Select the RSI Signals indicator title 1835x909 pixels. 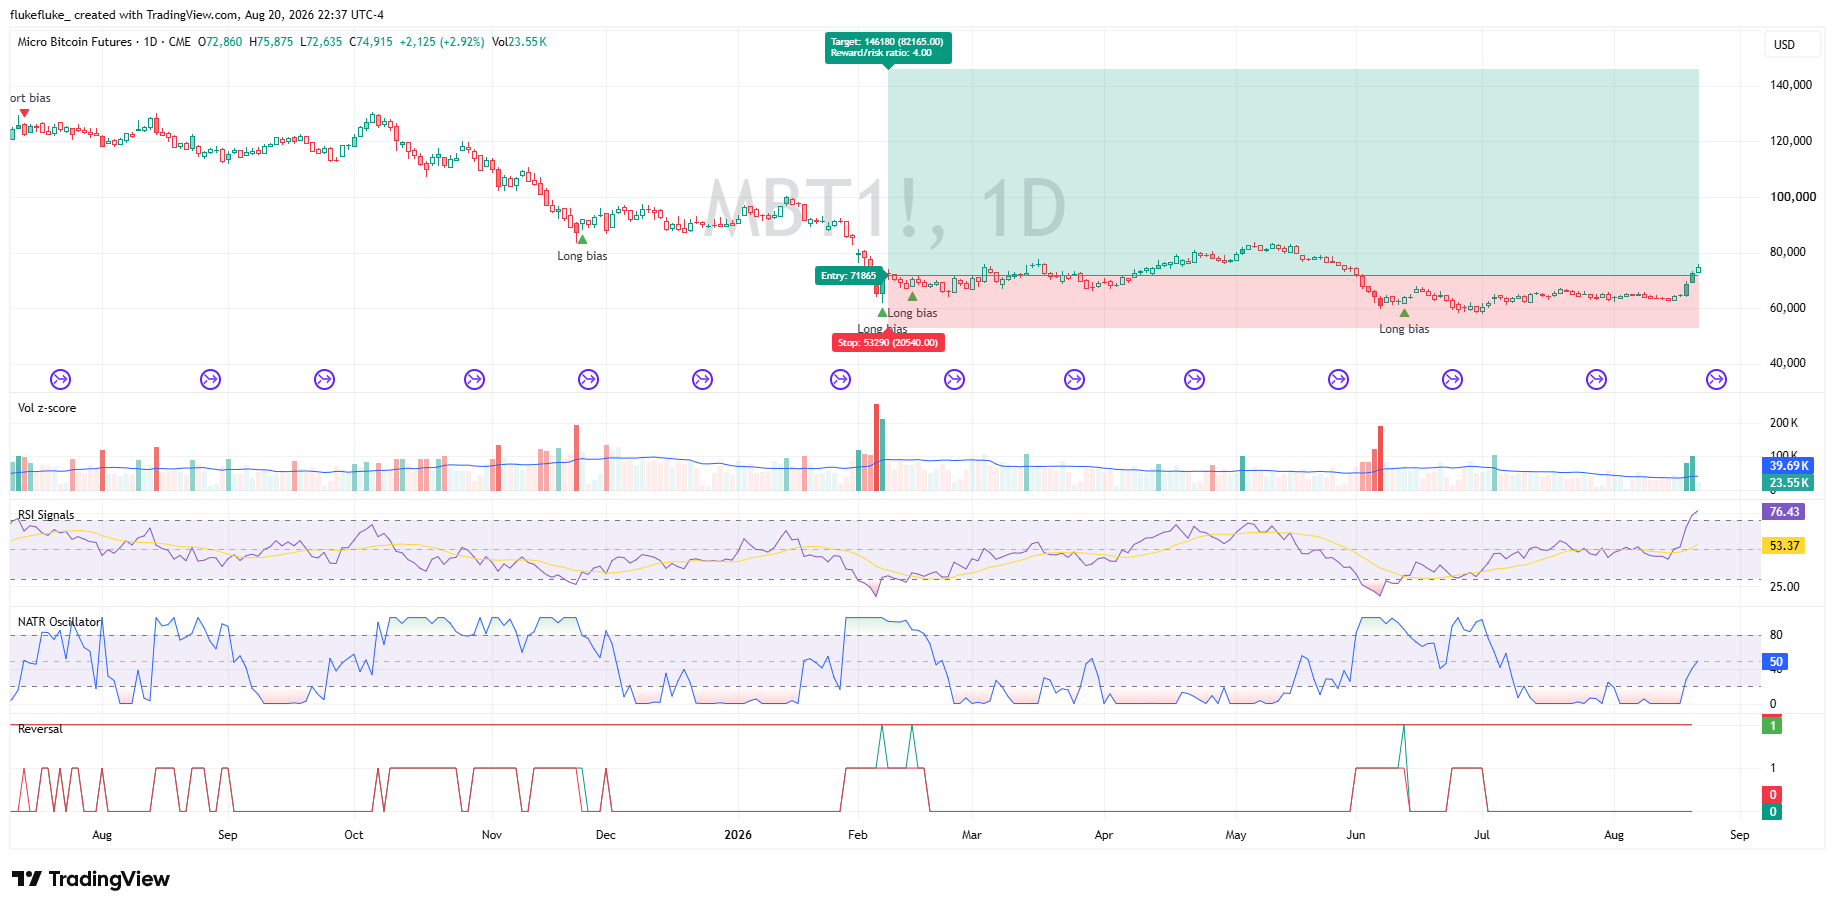[46, 515]
